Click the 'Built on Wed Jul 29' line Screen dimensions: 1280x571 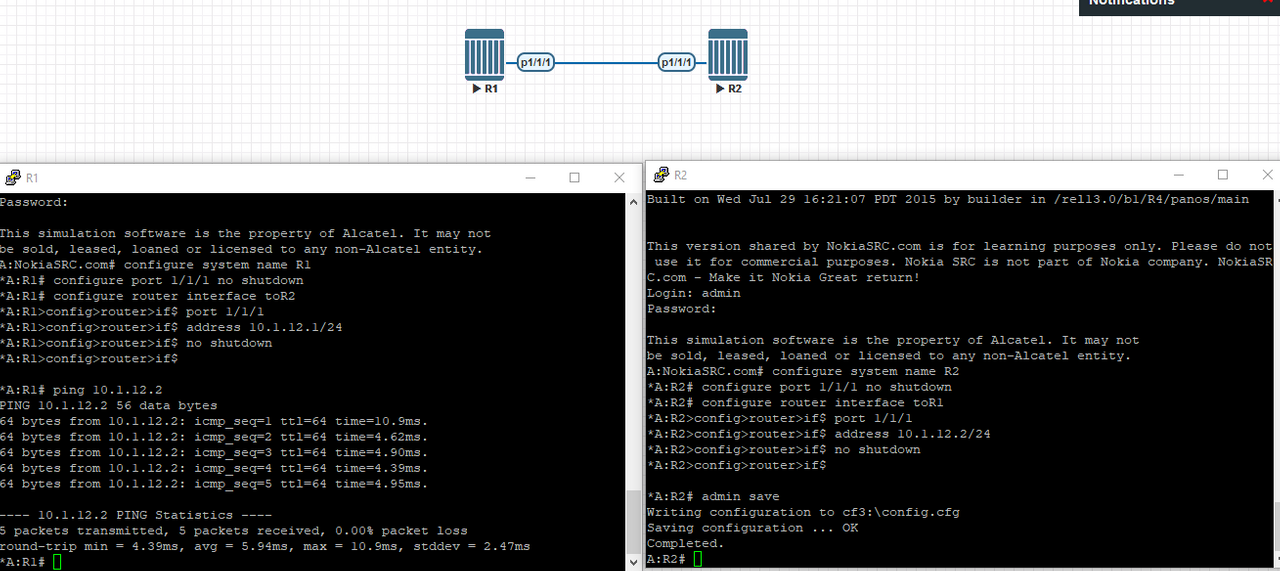pos(947,199)
